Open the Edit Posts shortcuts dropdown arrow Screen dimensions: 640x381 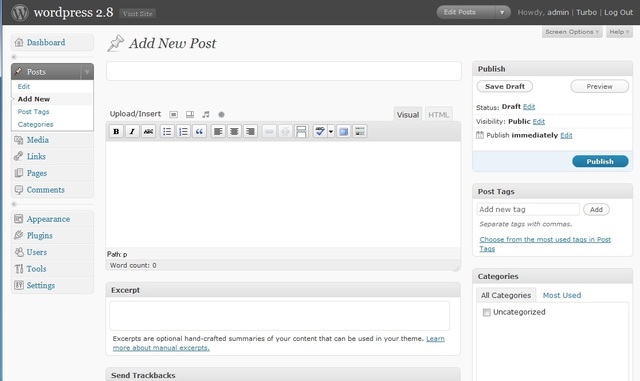tap(502, 12)
